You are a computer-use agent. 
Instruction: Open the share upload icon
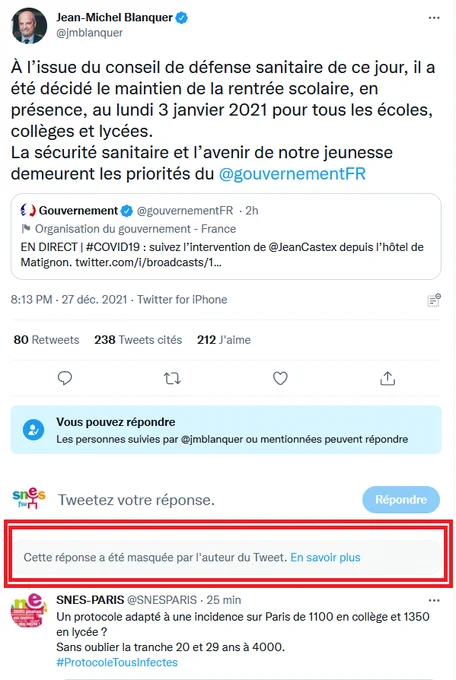pos(387,378)
